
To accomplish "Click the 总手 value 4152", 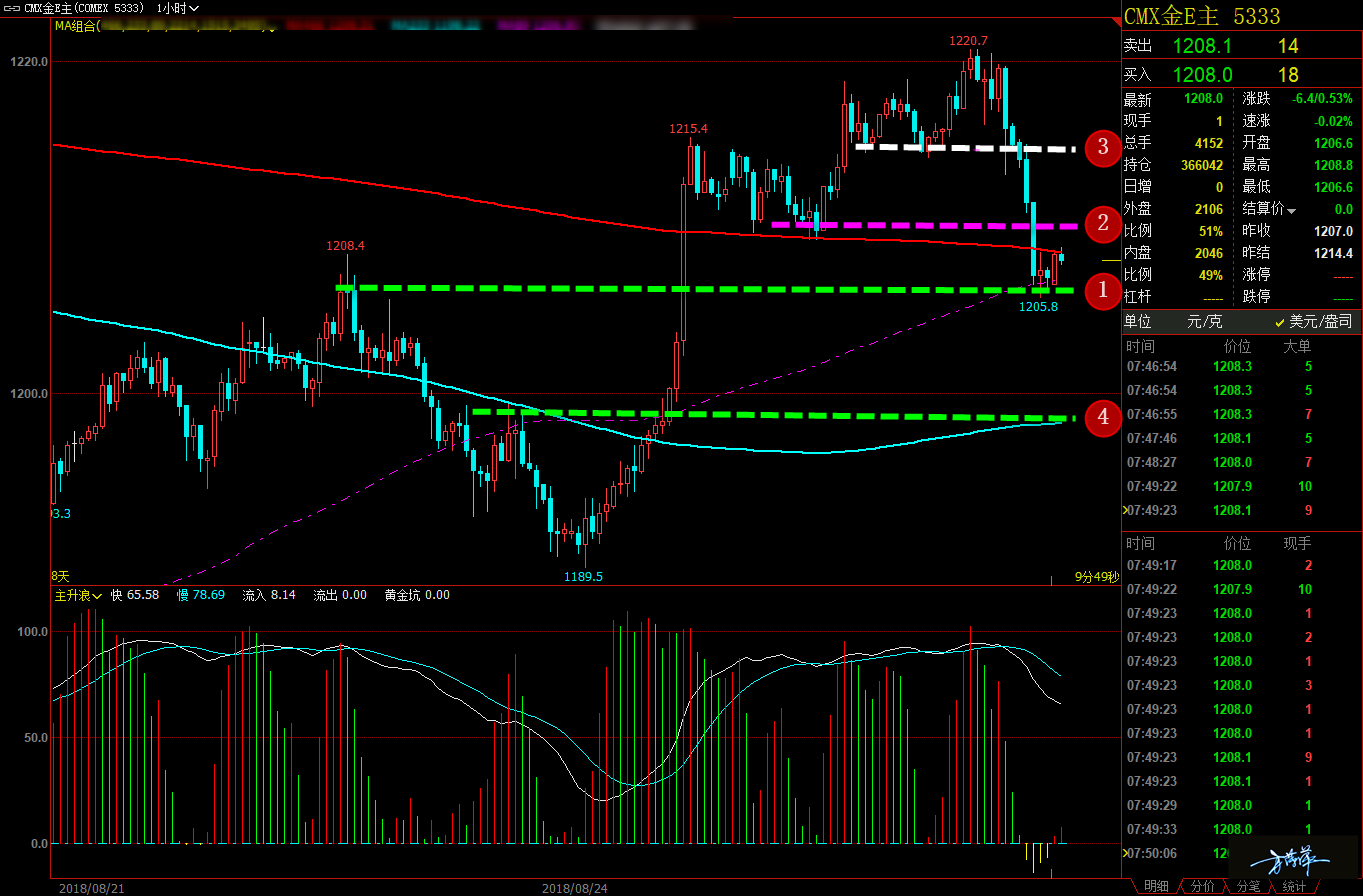I will click(x=1209, y=143).
